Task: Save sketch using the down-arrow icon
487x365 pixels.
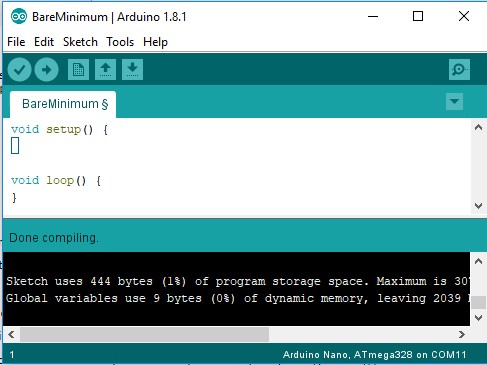Action: click(132, 69)
